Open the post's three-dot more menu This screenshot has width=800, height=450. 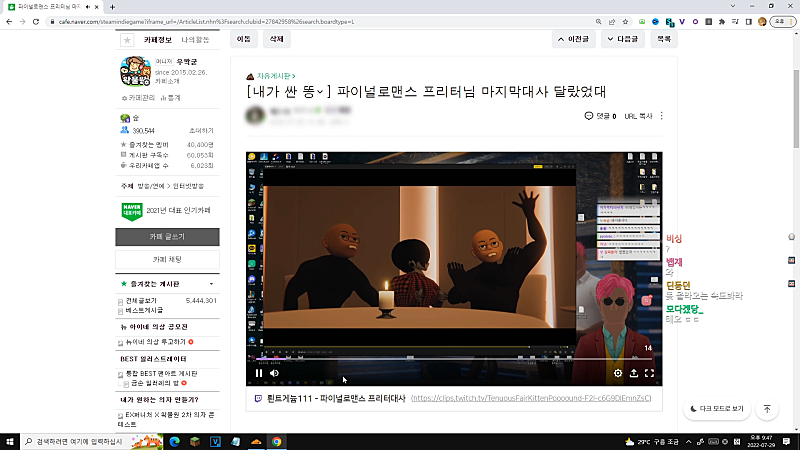(661, 116)
